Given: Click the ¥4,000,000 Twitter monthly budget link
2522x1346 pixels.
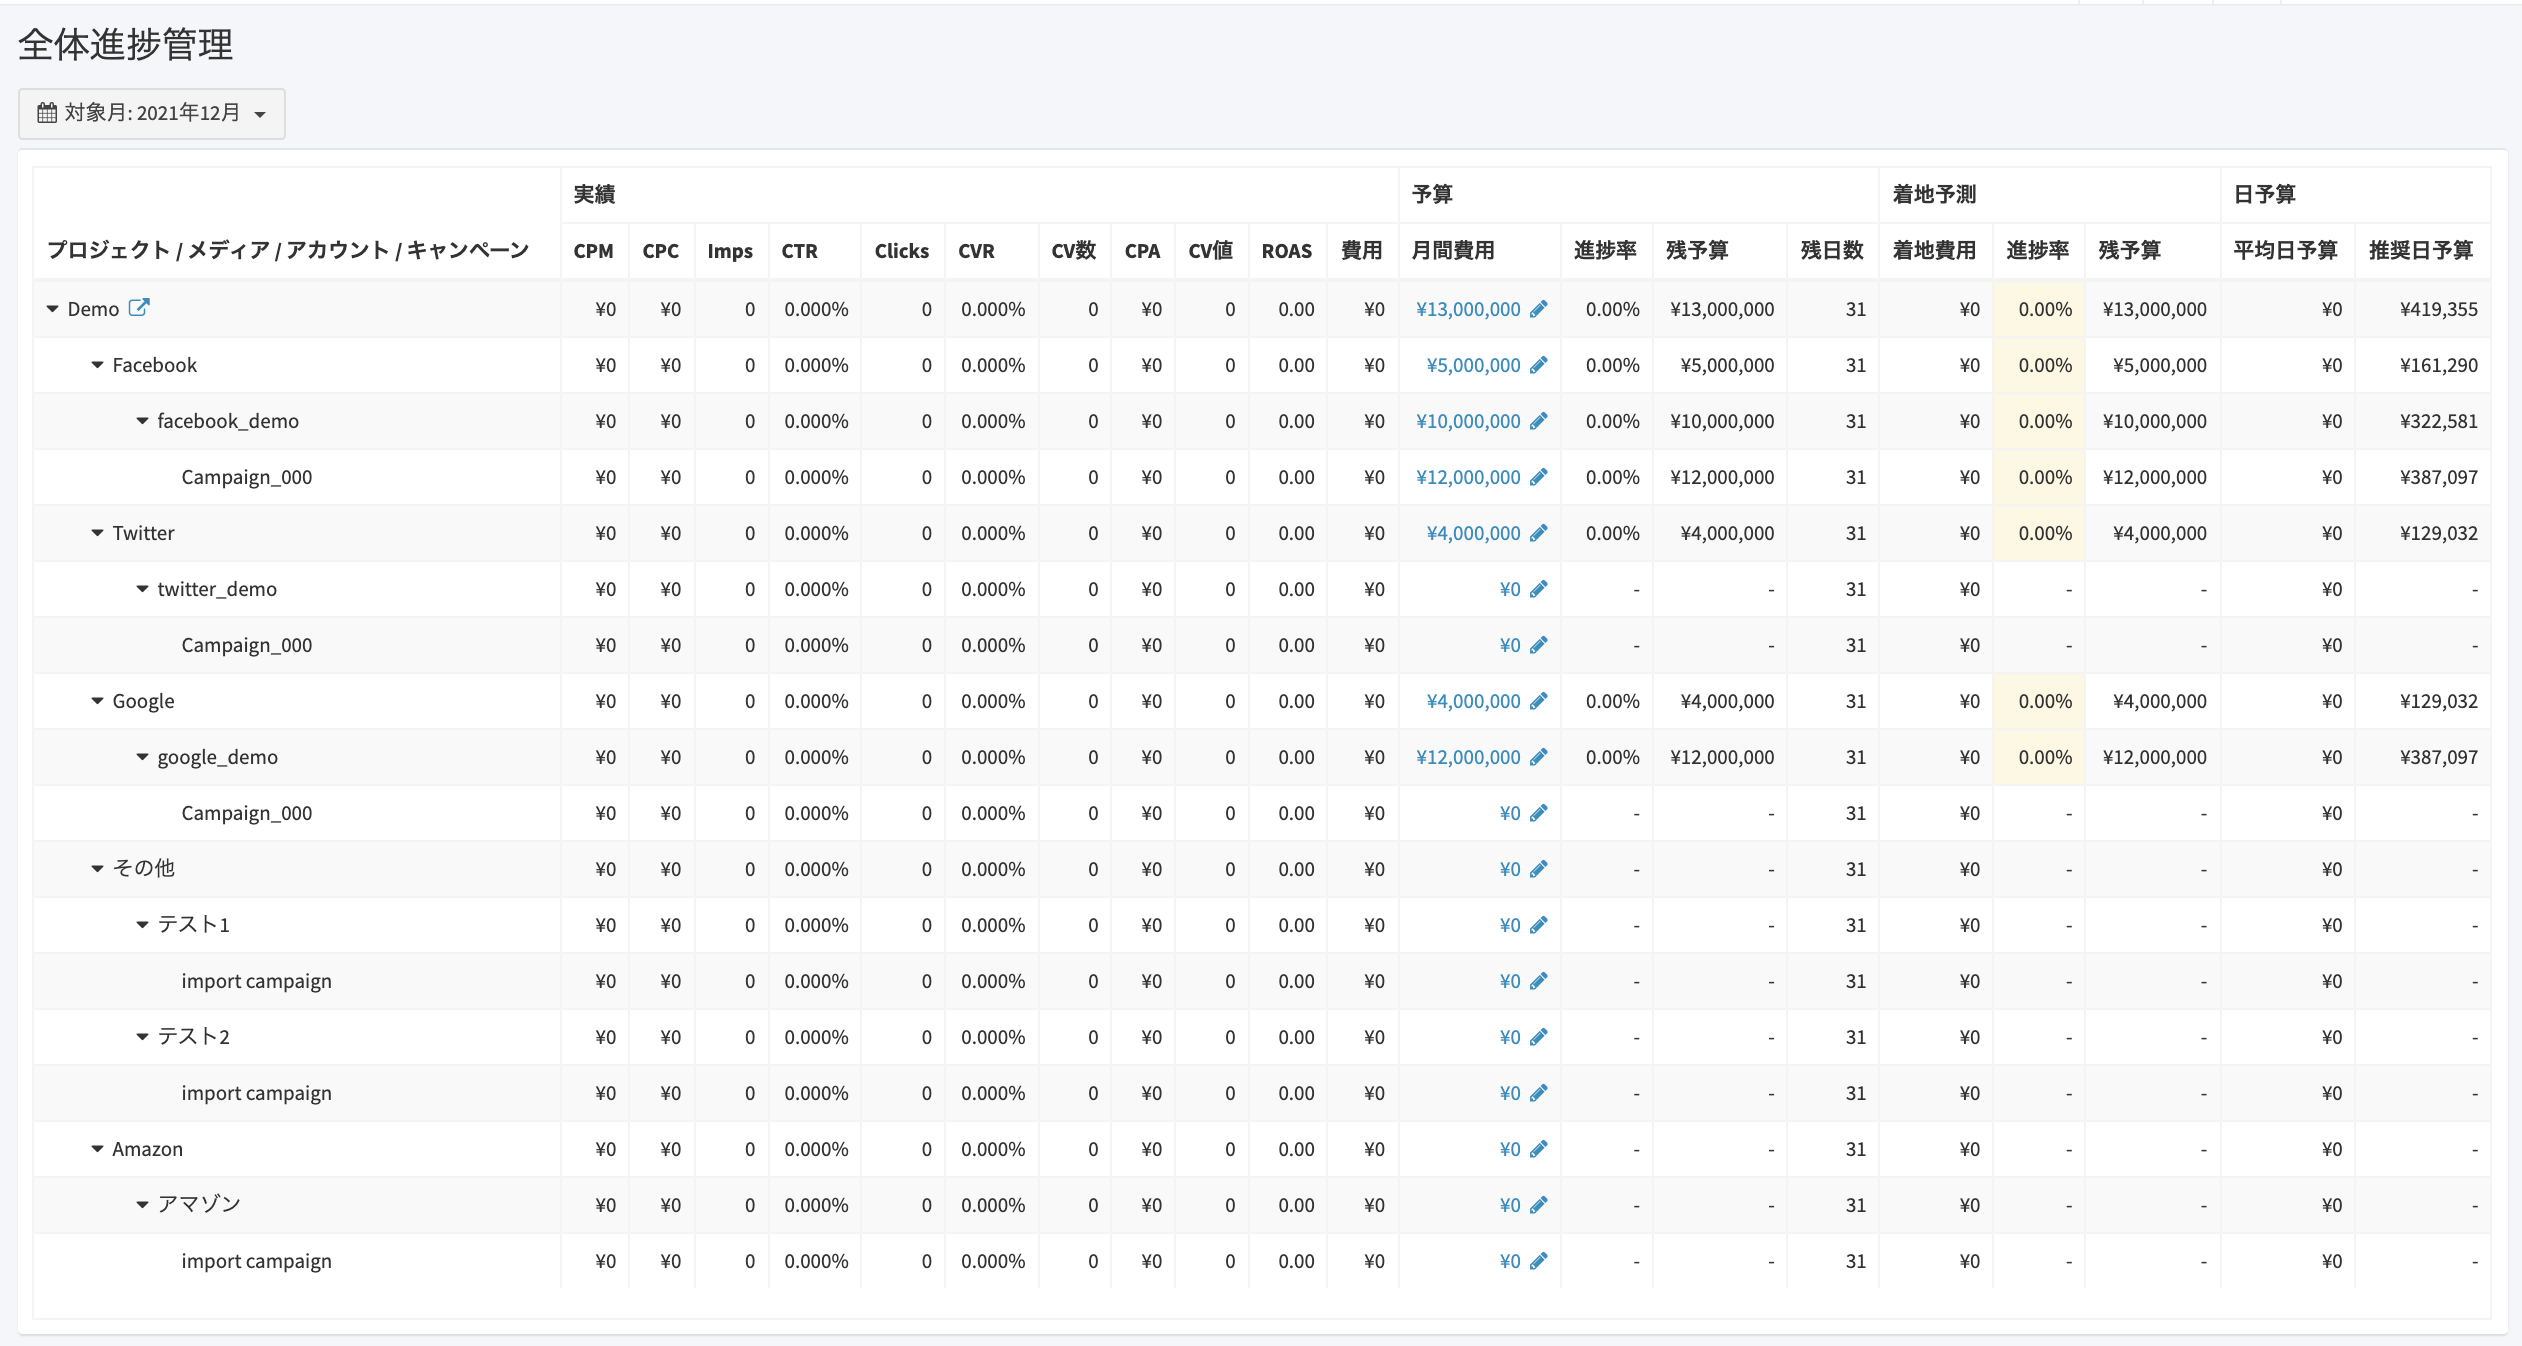Looking at the screenshot, I should (x=1472, y=533).
